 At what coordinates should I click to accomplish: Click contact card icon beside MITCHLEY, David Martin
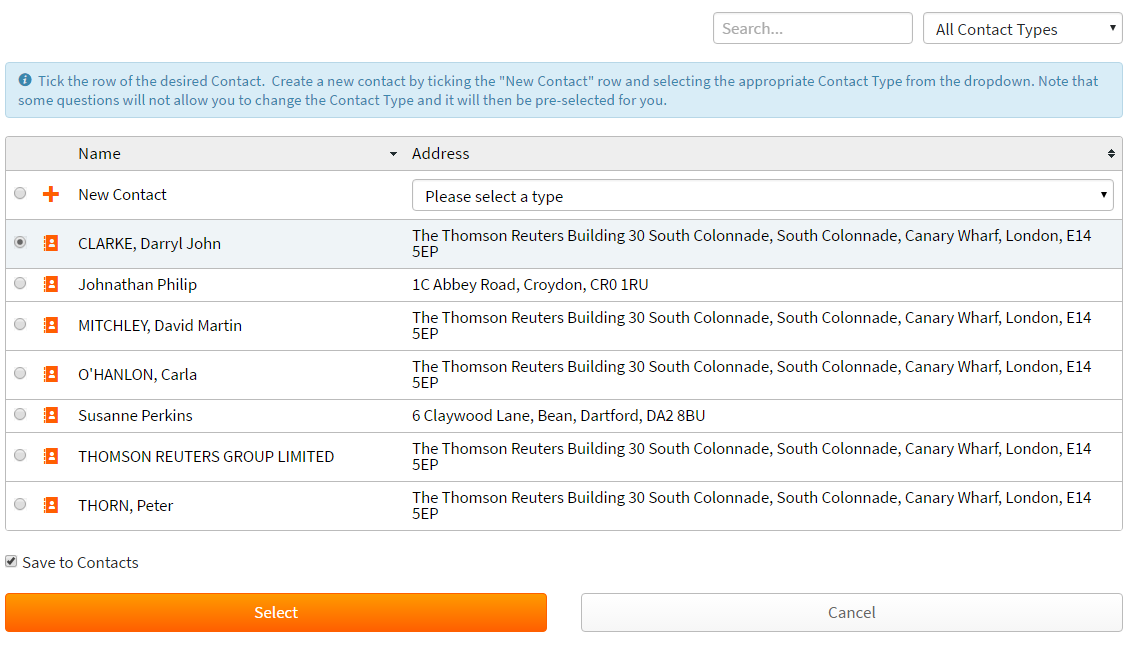click(51, 325)
